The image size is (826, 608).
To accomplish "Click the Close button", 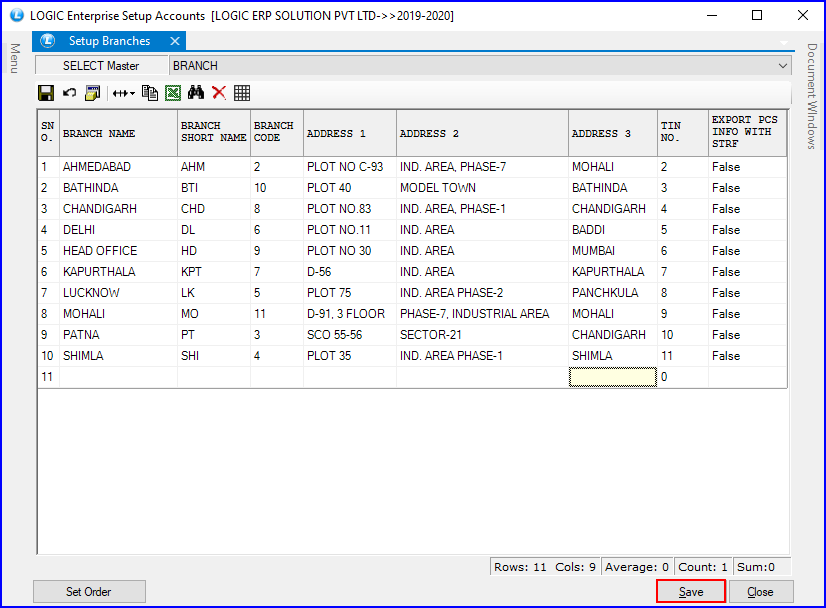I will (x=761, y=592).
